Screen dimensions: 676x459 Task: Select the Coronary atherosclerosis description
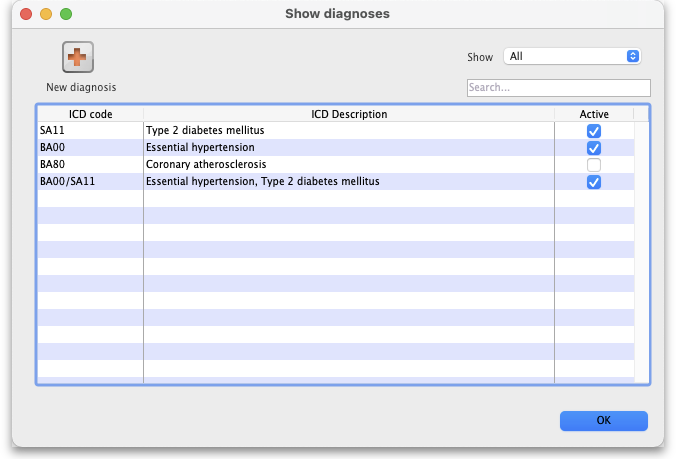pyautogui.click(x=206, y=165)
